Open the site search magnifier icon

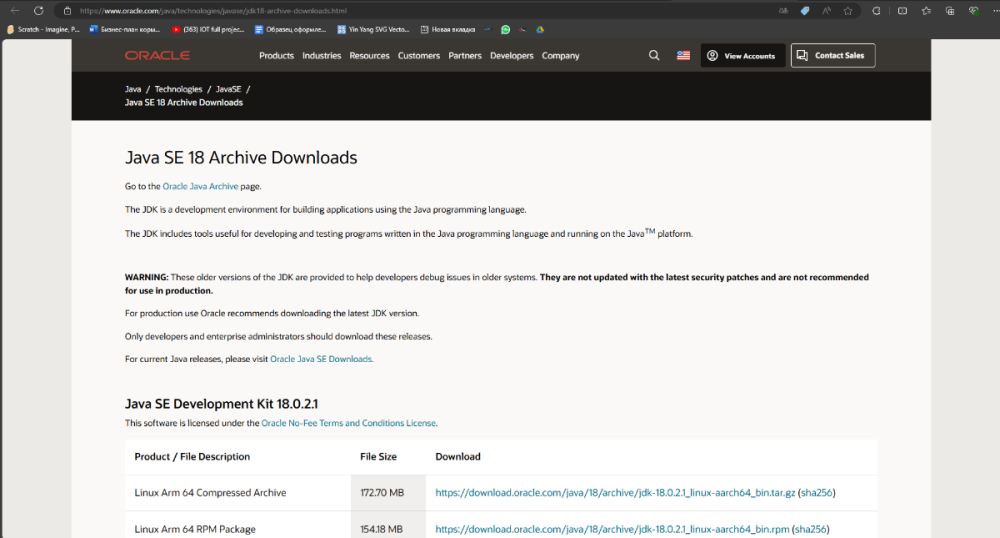tap(654, 56)
